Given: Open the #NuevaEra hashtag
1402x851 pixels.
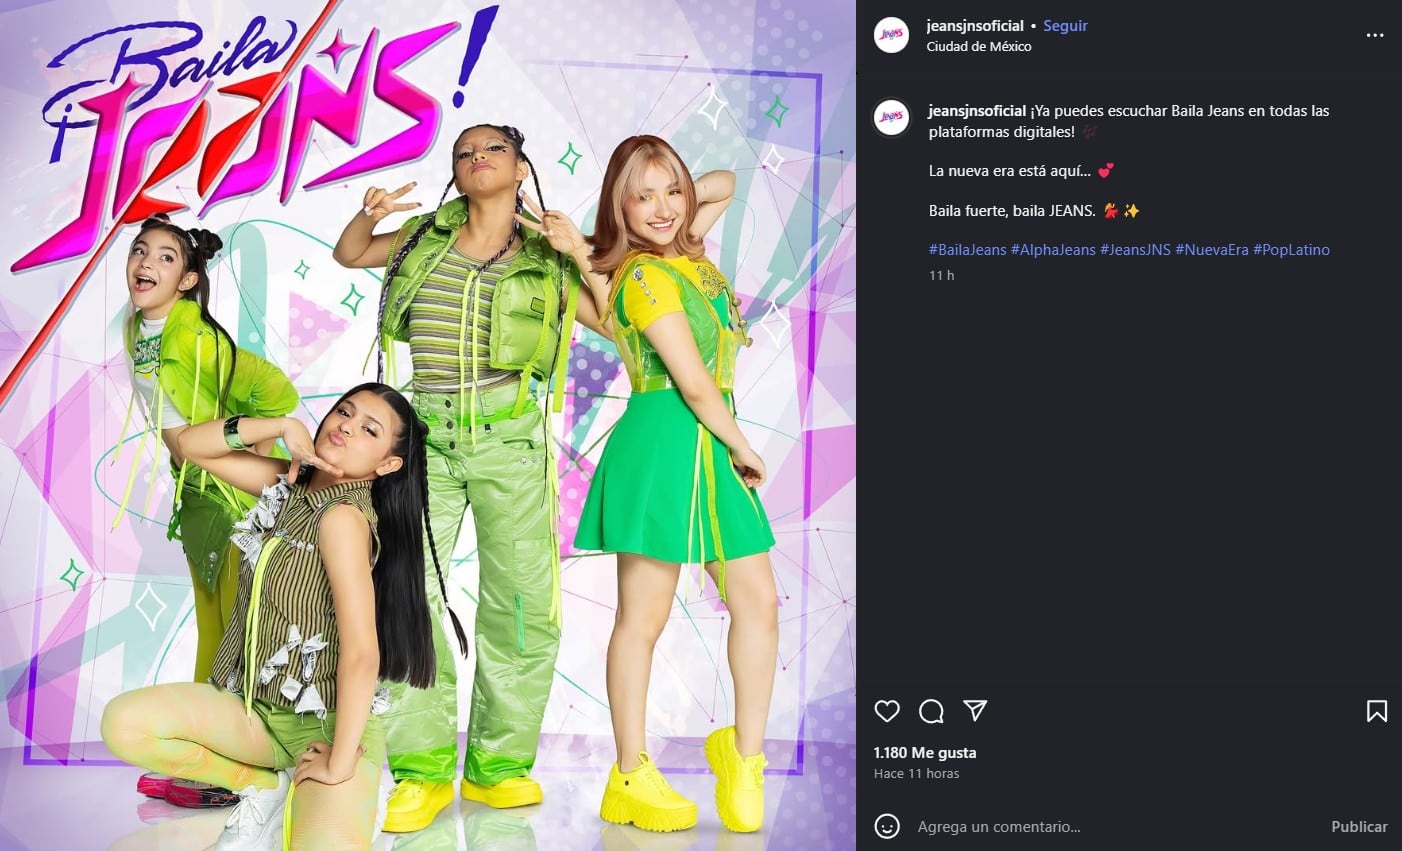Looking at the screenshot, I should (x=1212, y=250).
